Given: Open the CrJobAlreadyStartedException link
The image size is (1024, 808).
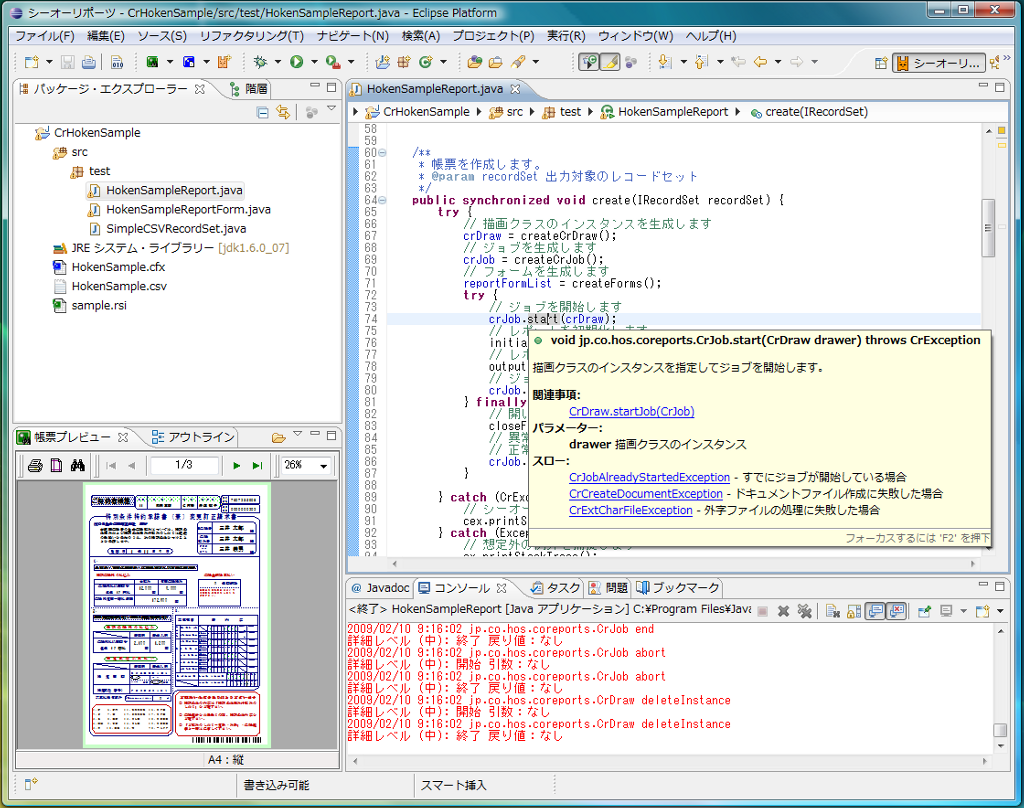Looking at the screenshot, I should pos(649,477).
